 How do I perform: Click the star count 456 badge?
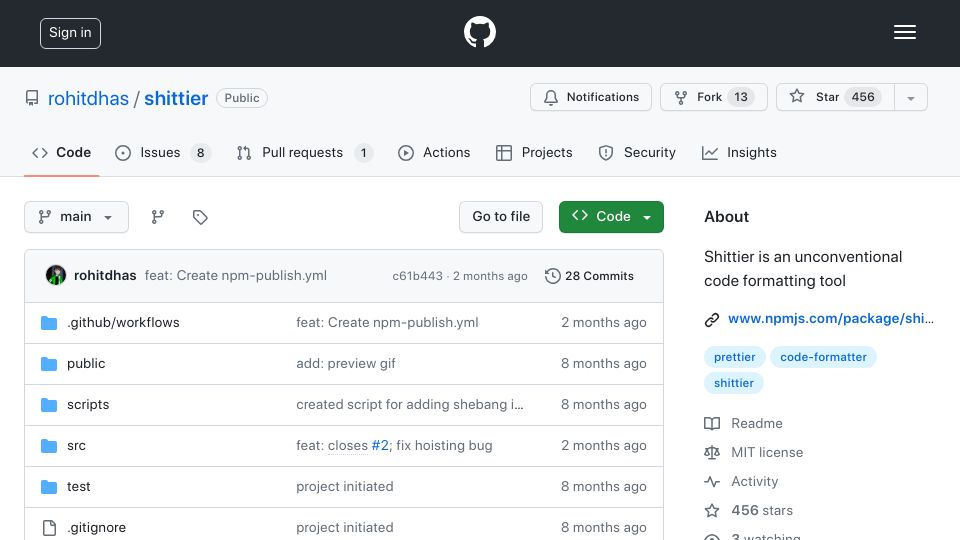[863, 97]
